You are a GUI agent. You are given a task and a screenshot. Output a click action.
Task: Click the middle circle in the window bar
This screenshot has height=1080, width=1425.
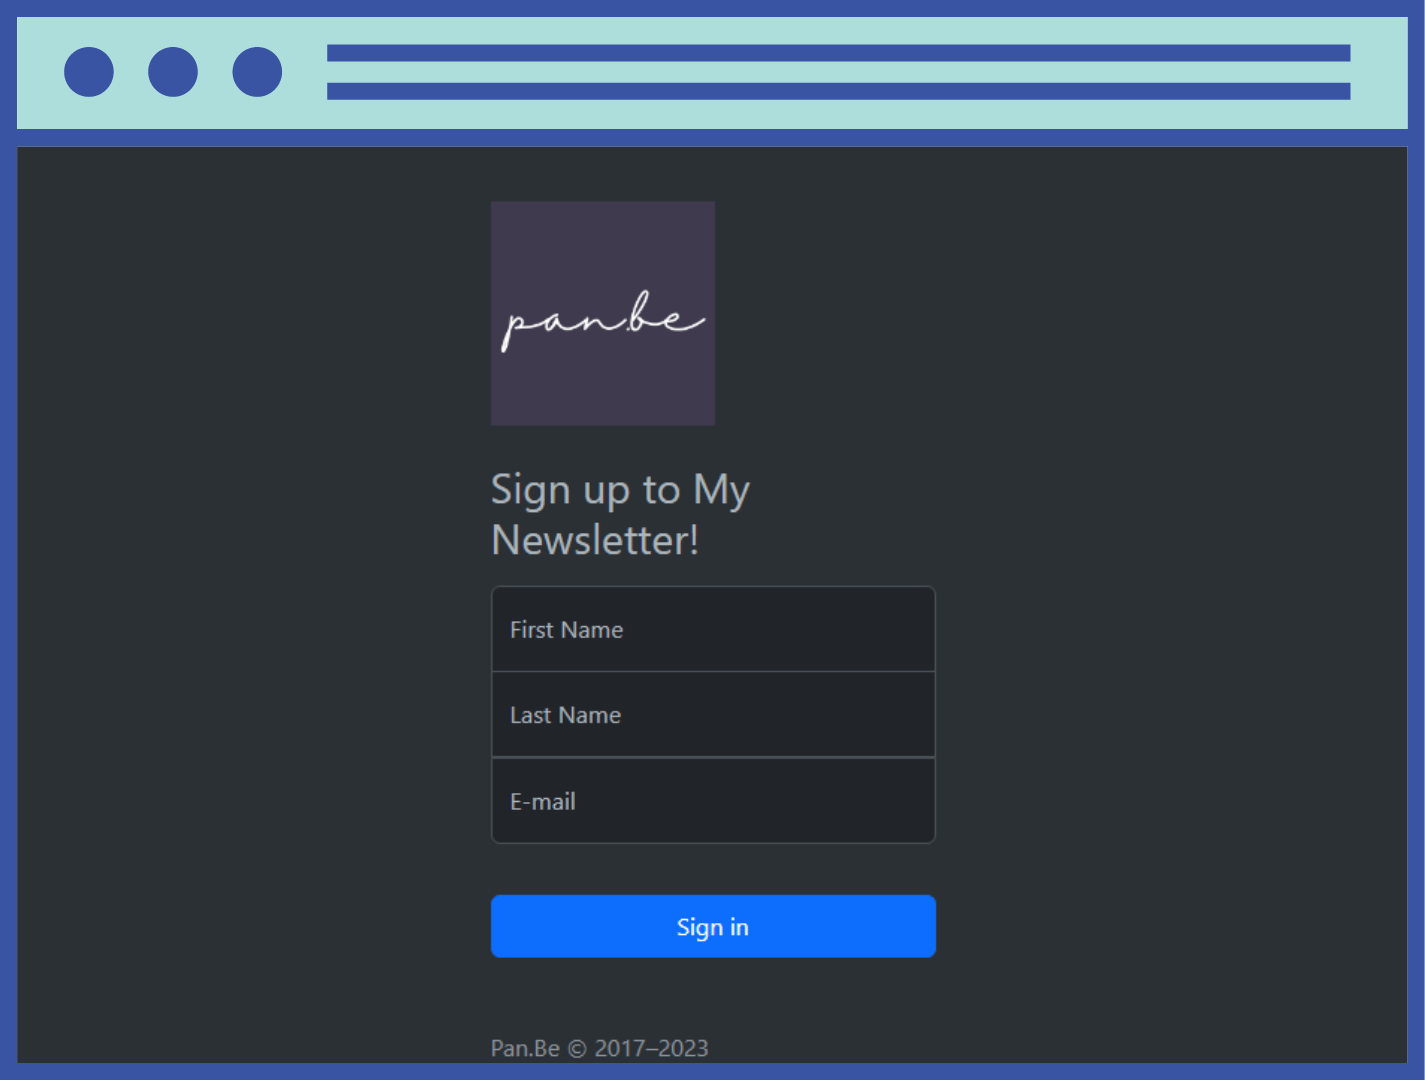173,72
